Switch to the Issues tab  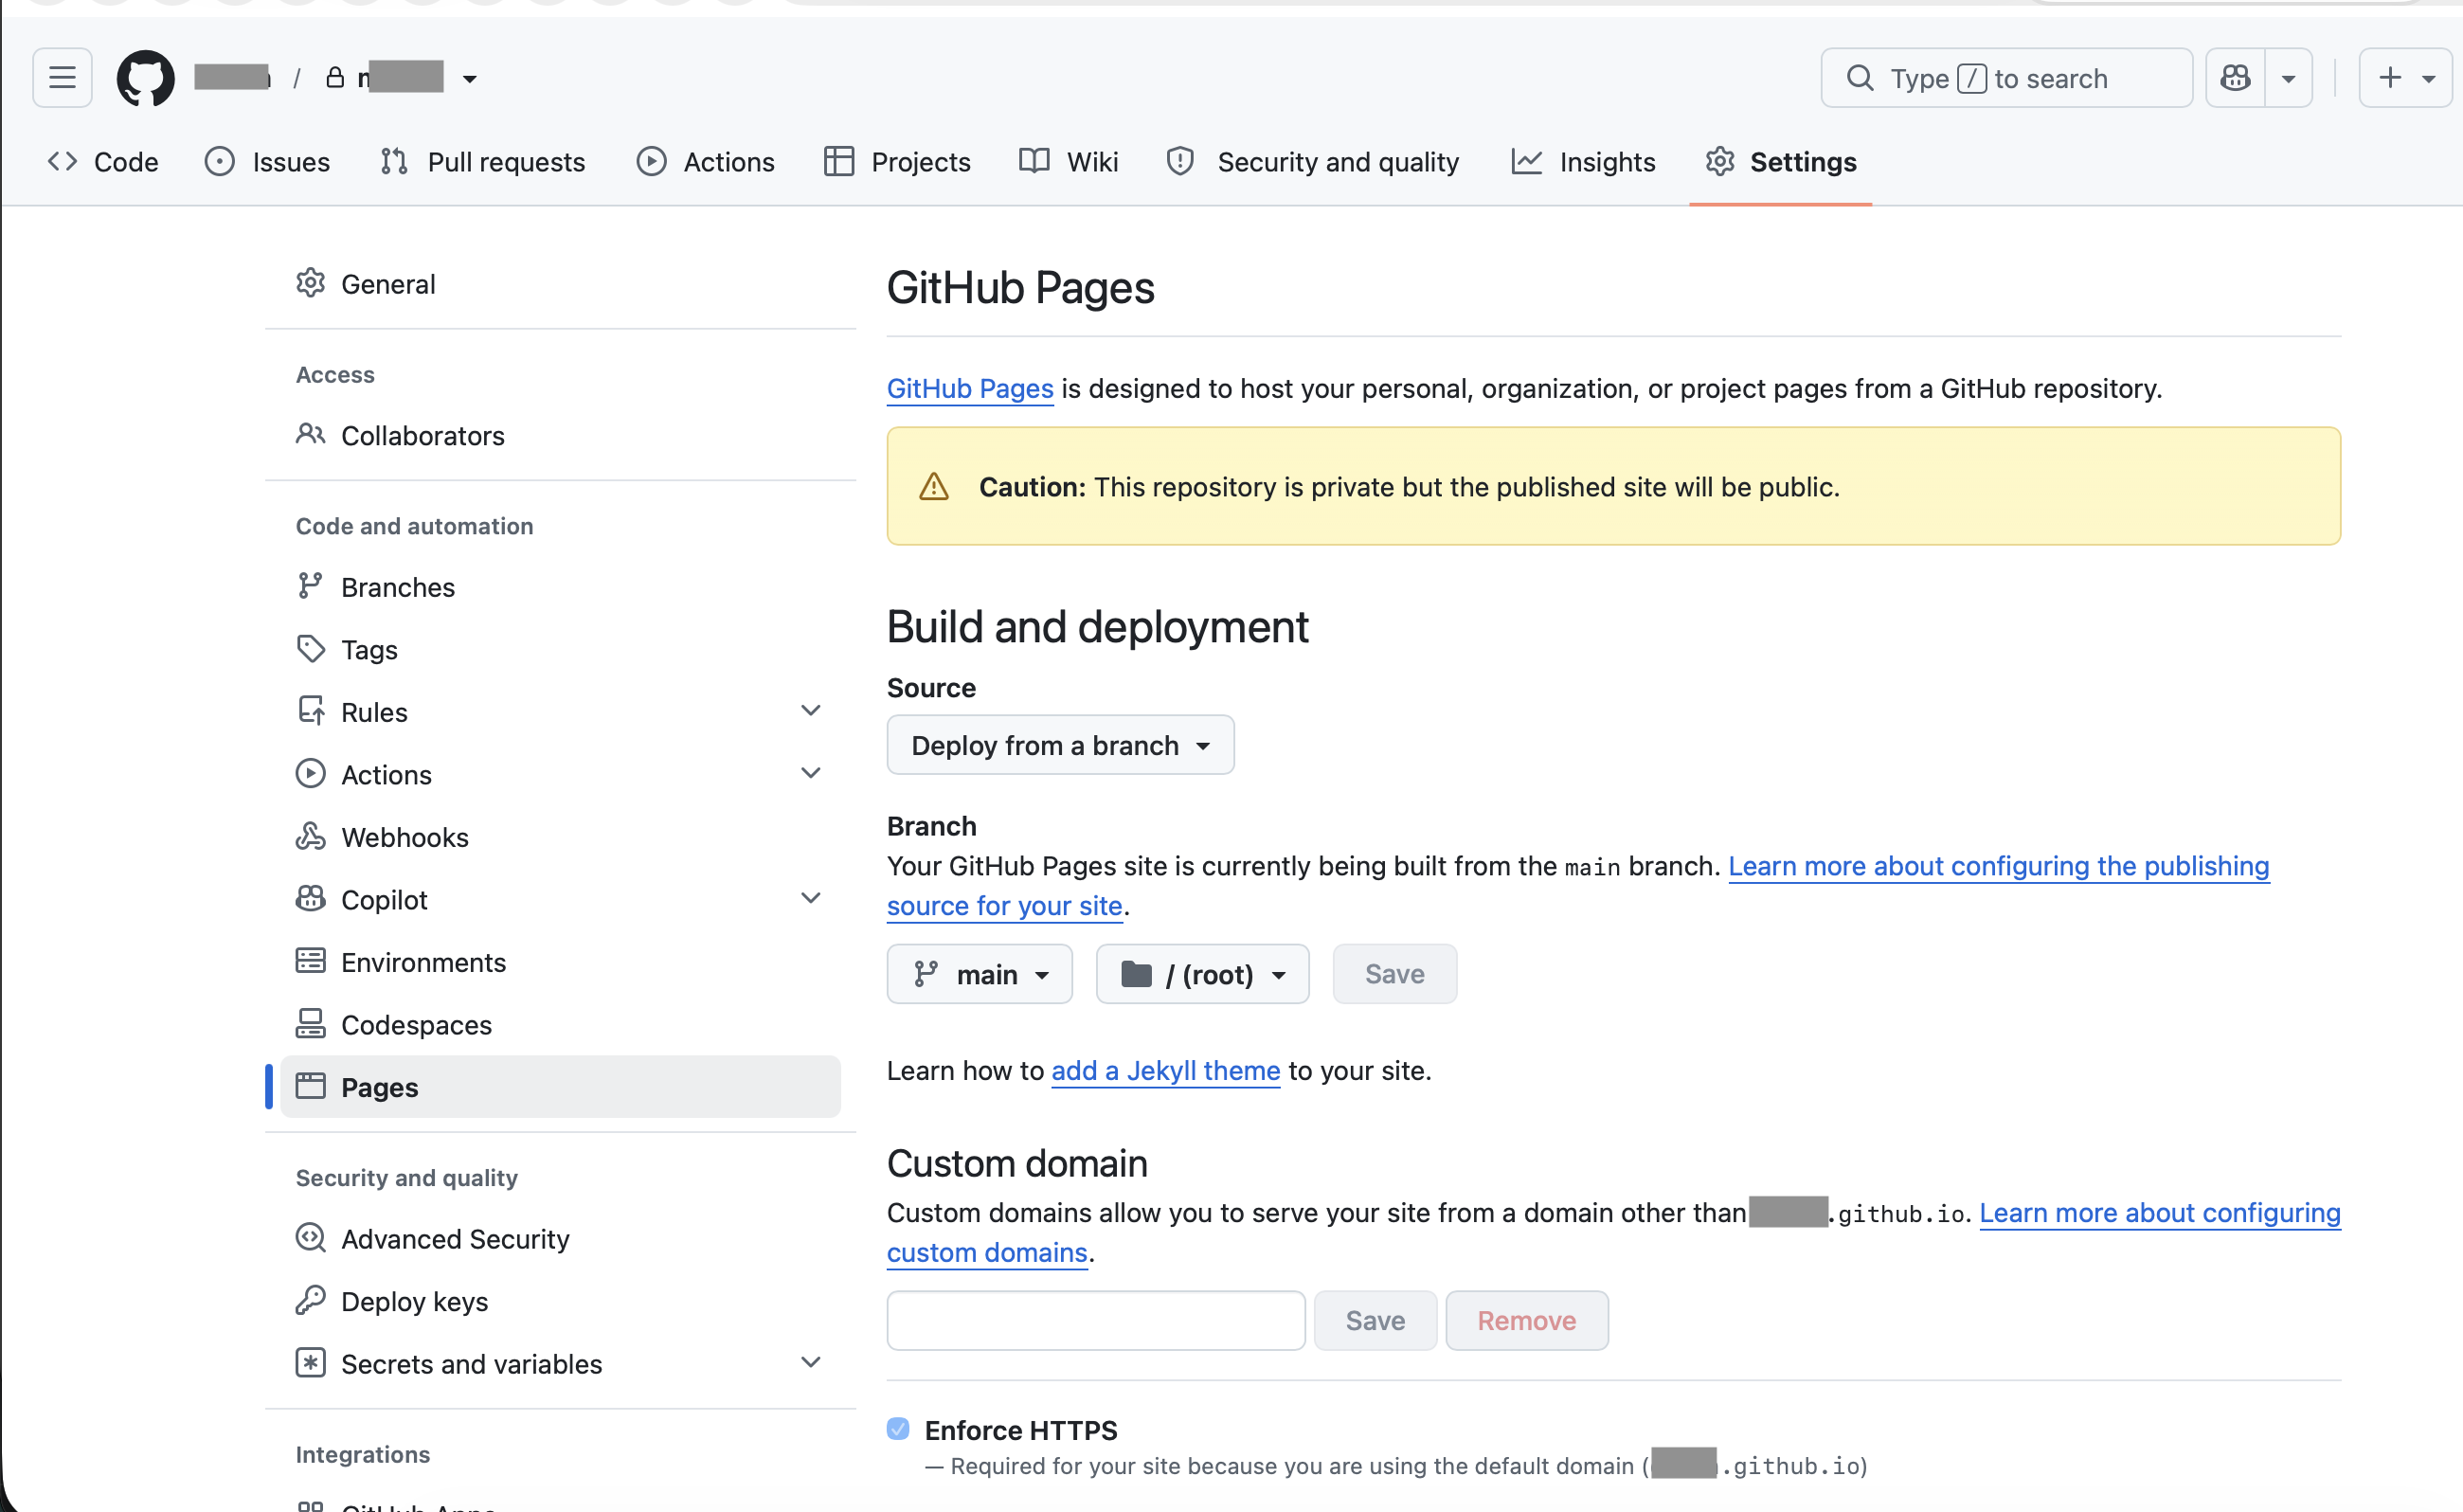267,161
